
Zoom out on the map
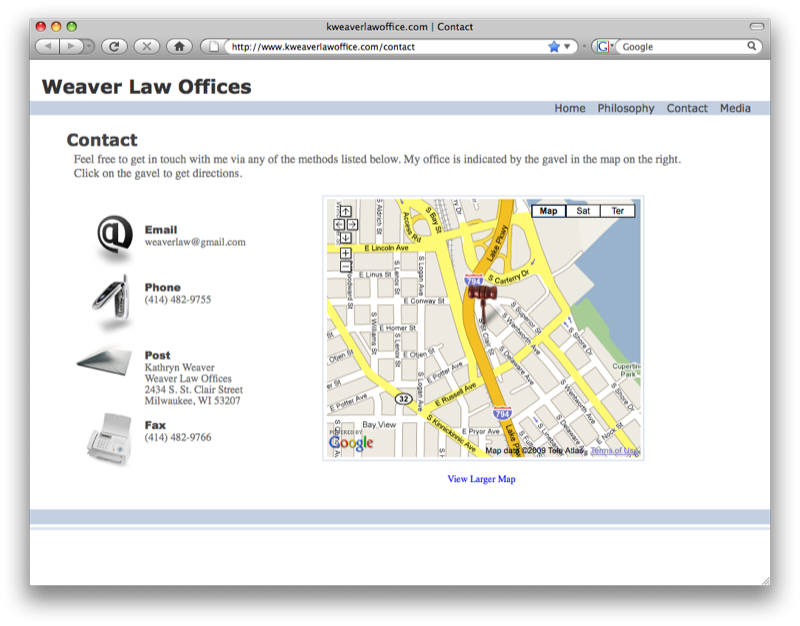point(345,267)
